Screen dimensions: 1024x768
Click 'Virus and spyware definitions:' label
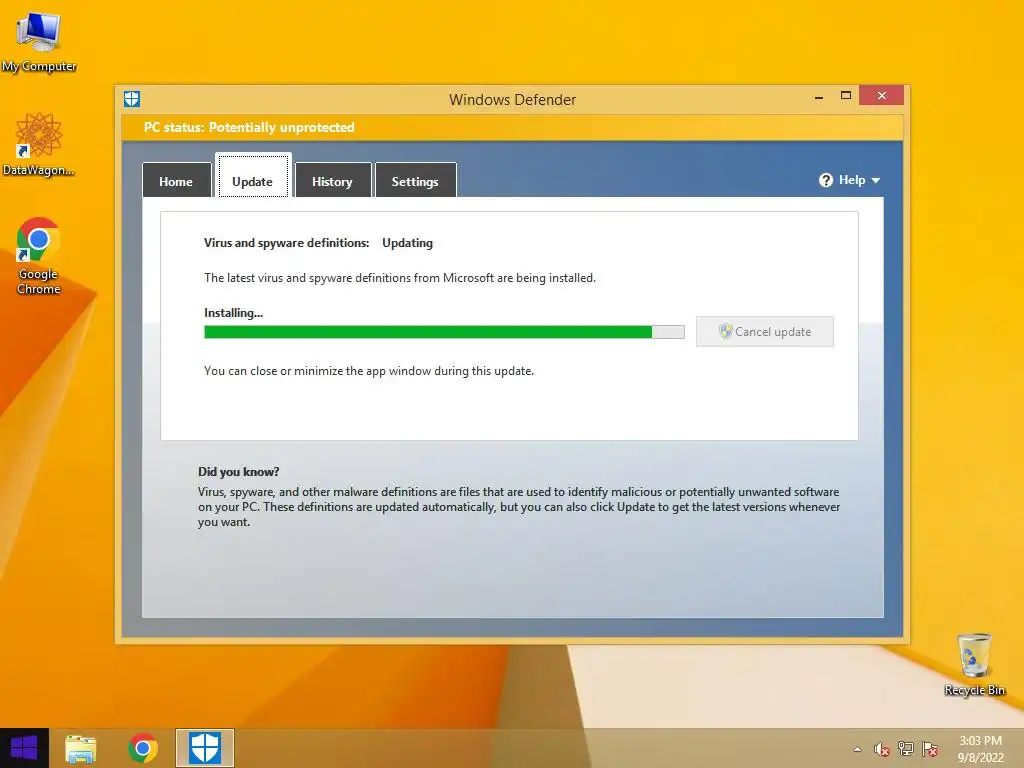[287, 243]
